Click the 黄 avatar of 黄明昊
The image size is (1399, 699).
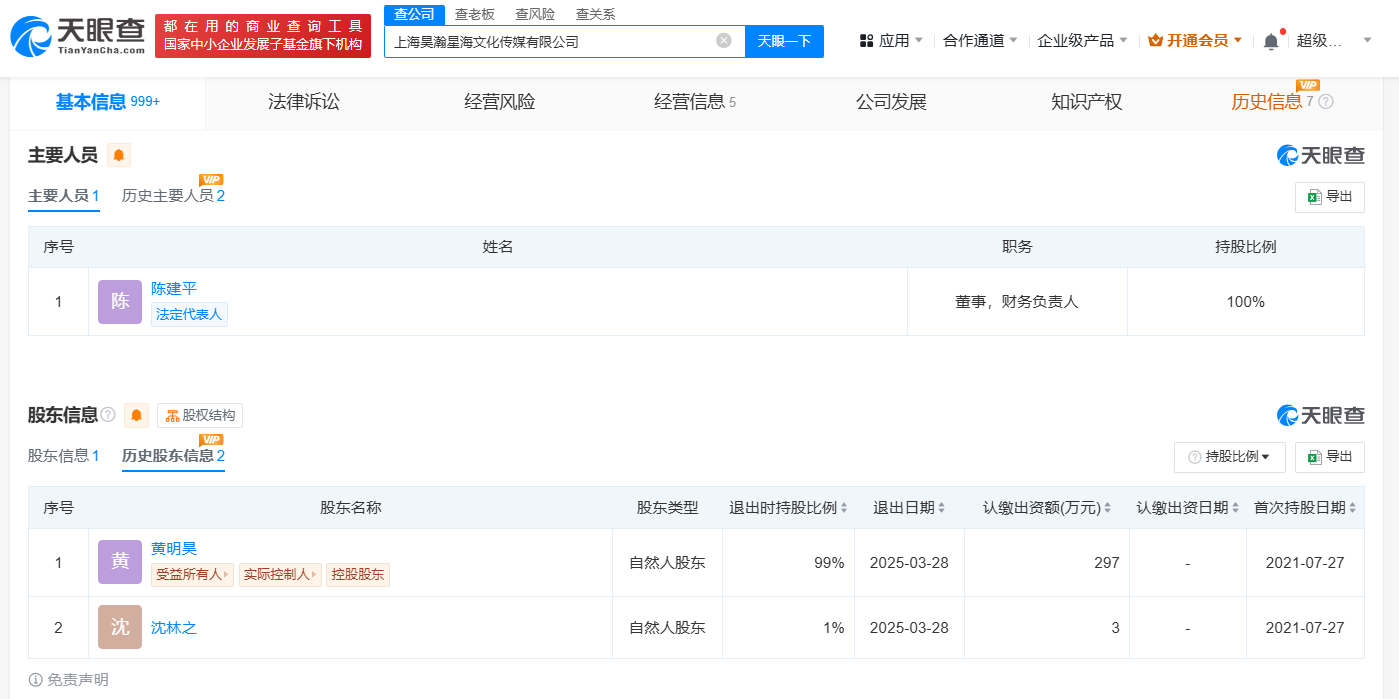click(x=120, y=562)
